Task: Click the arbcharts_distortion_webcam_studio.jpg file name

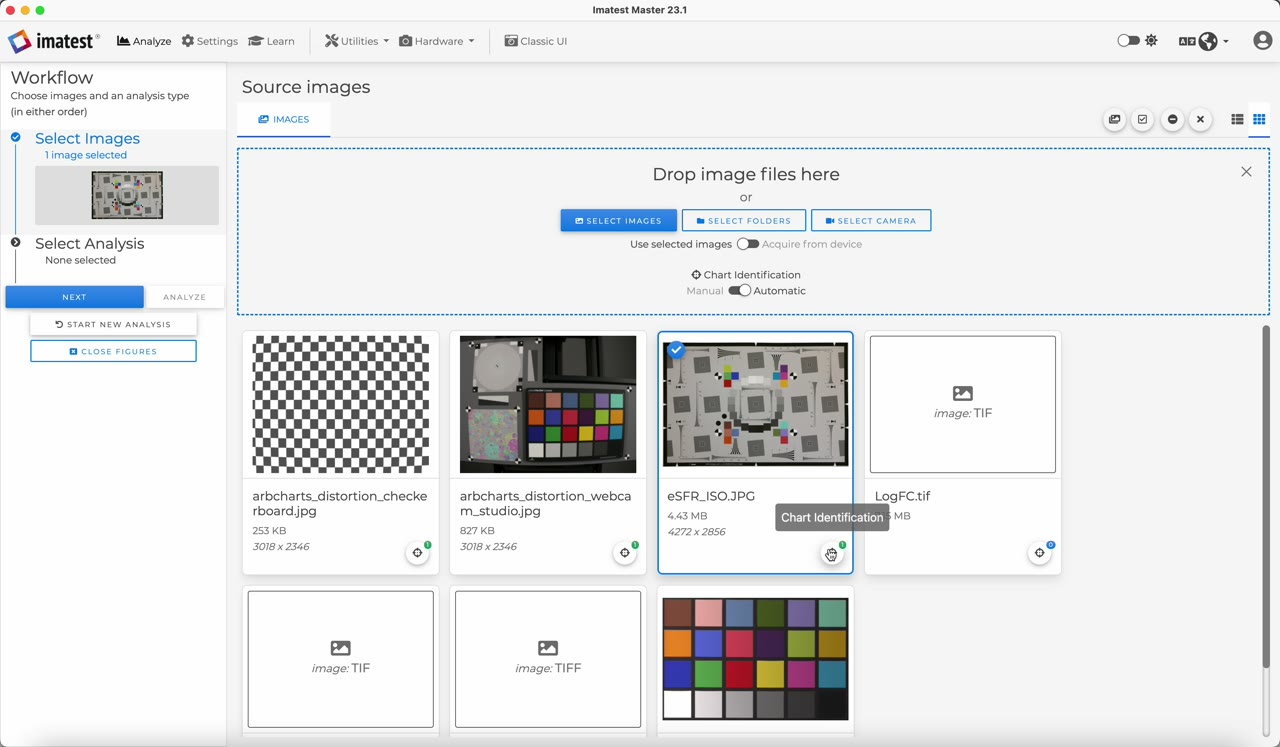Action: [x=546, y=503]
